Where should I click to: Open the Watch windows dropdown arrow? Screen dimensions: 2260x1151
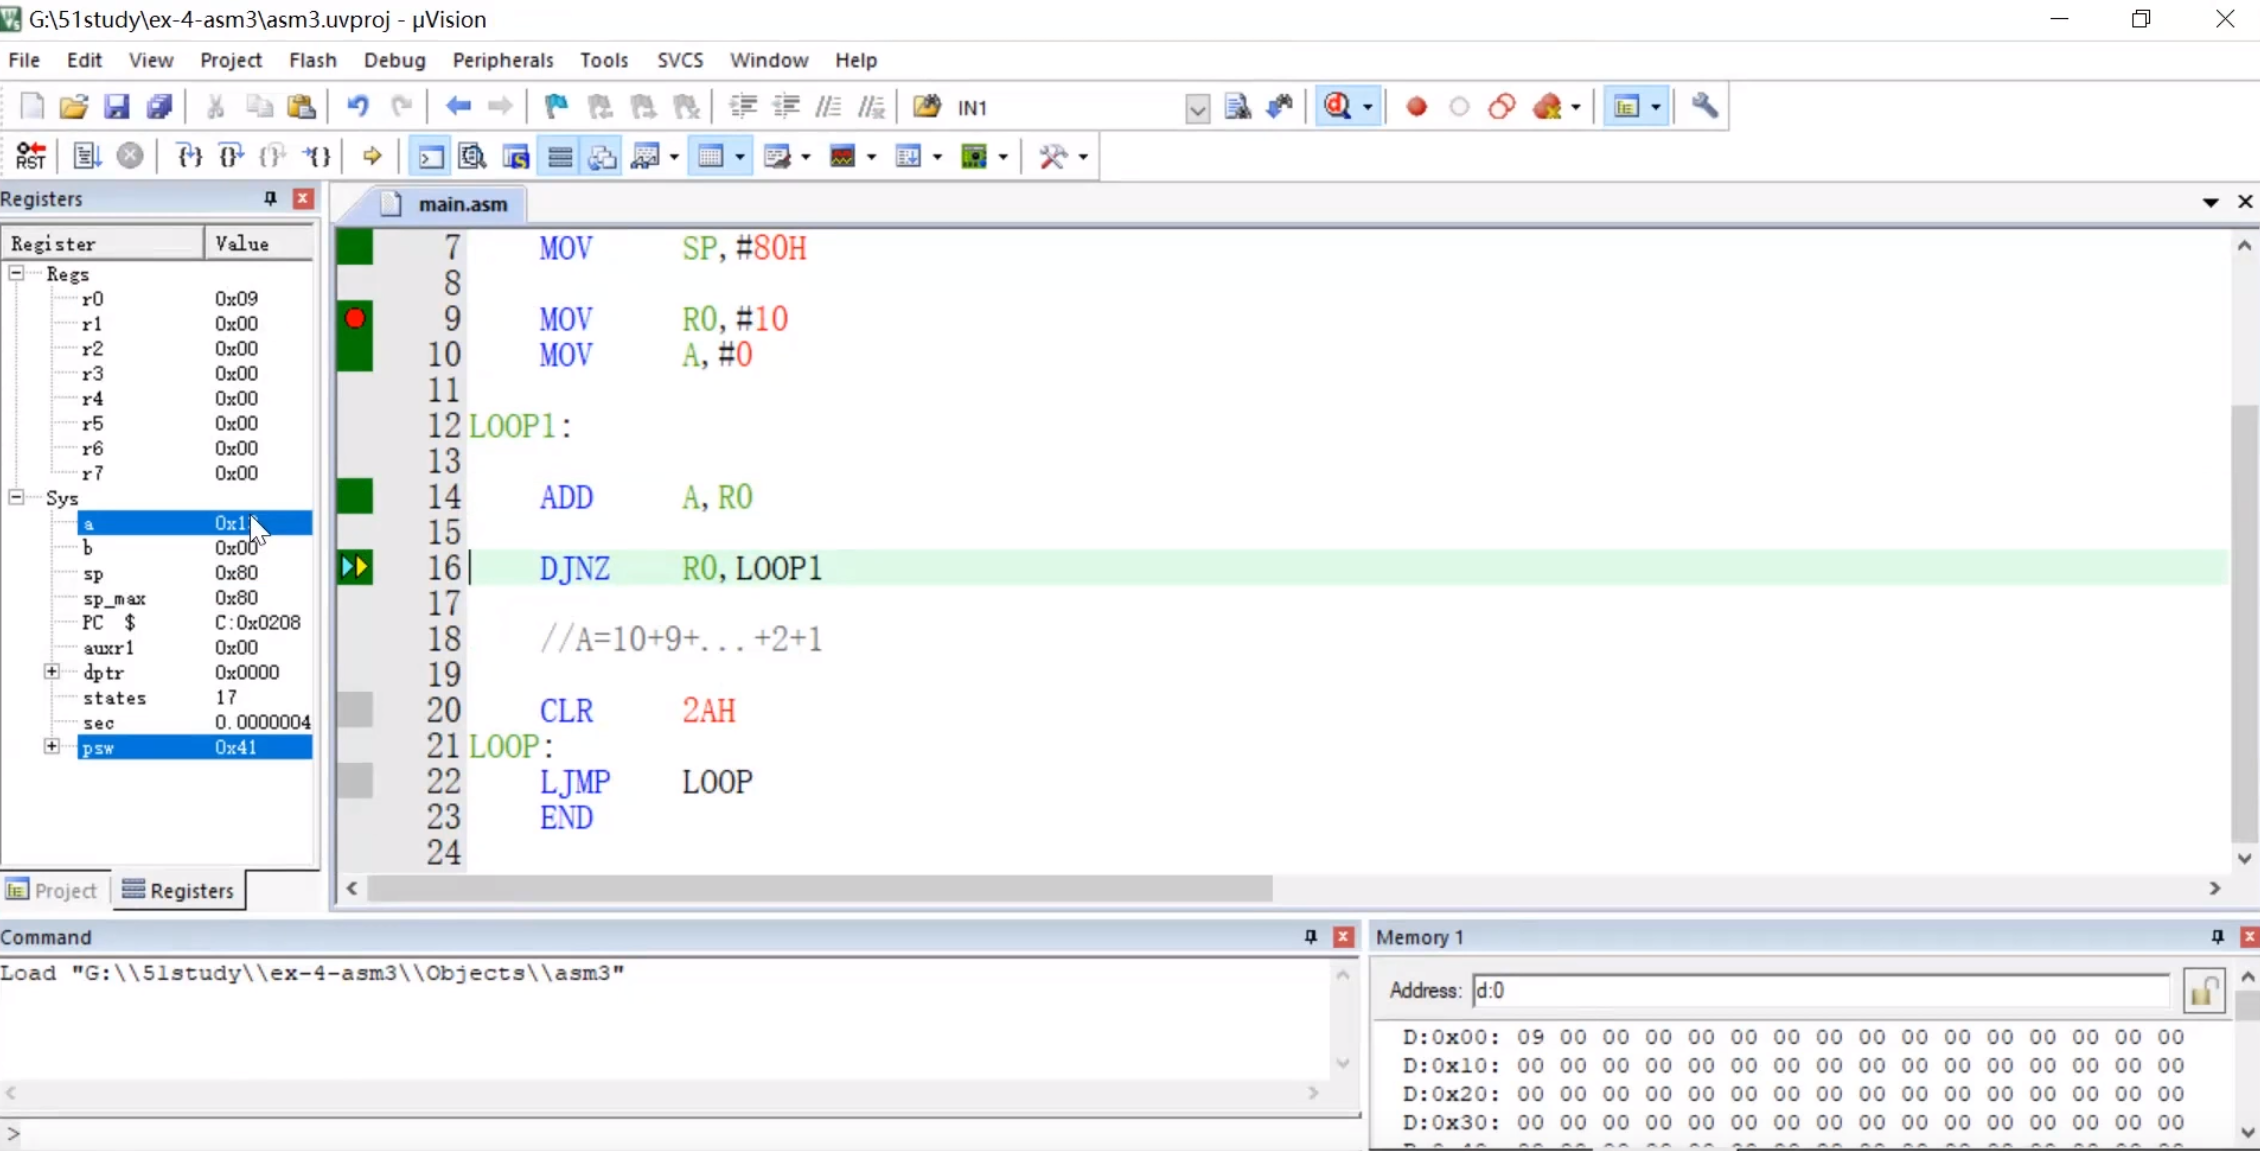[675, 156]
